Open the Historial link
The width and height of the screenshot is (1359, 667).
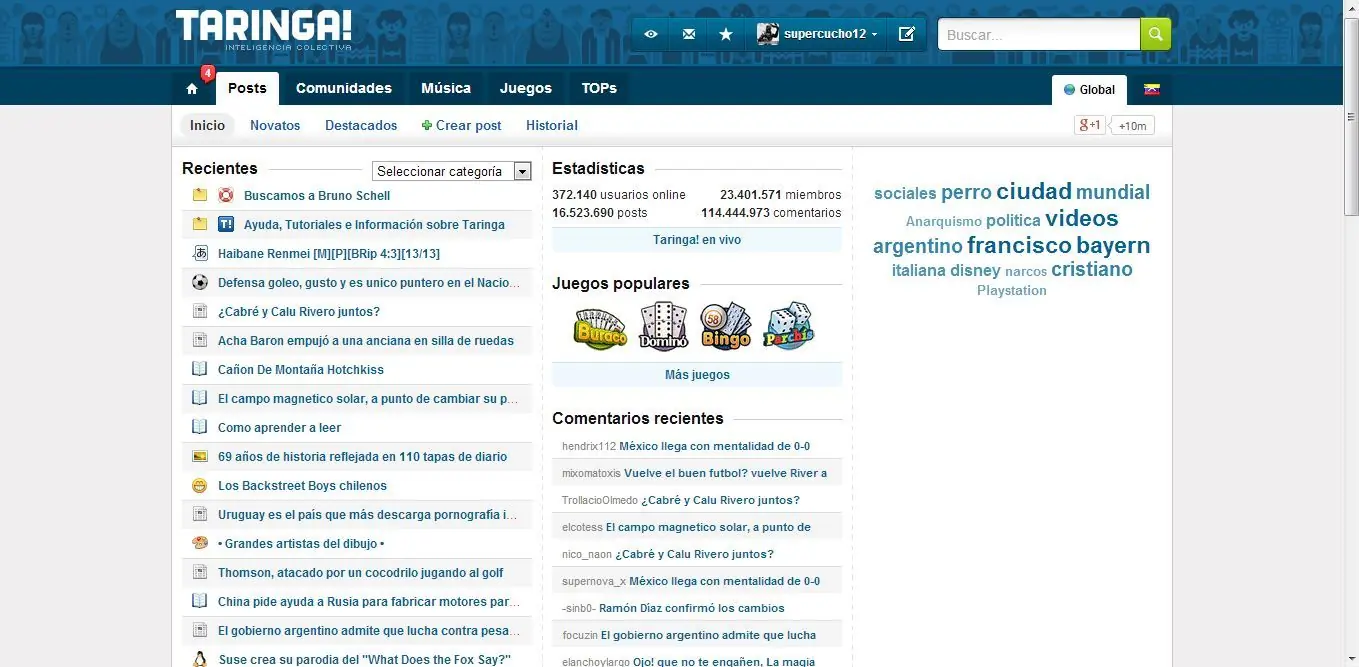tap(552, 125)
